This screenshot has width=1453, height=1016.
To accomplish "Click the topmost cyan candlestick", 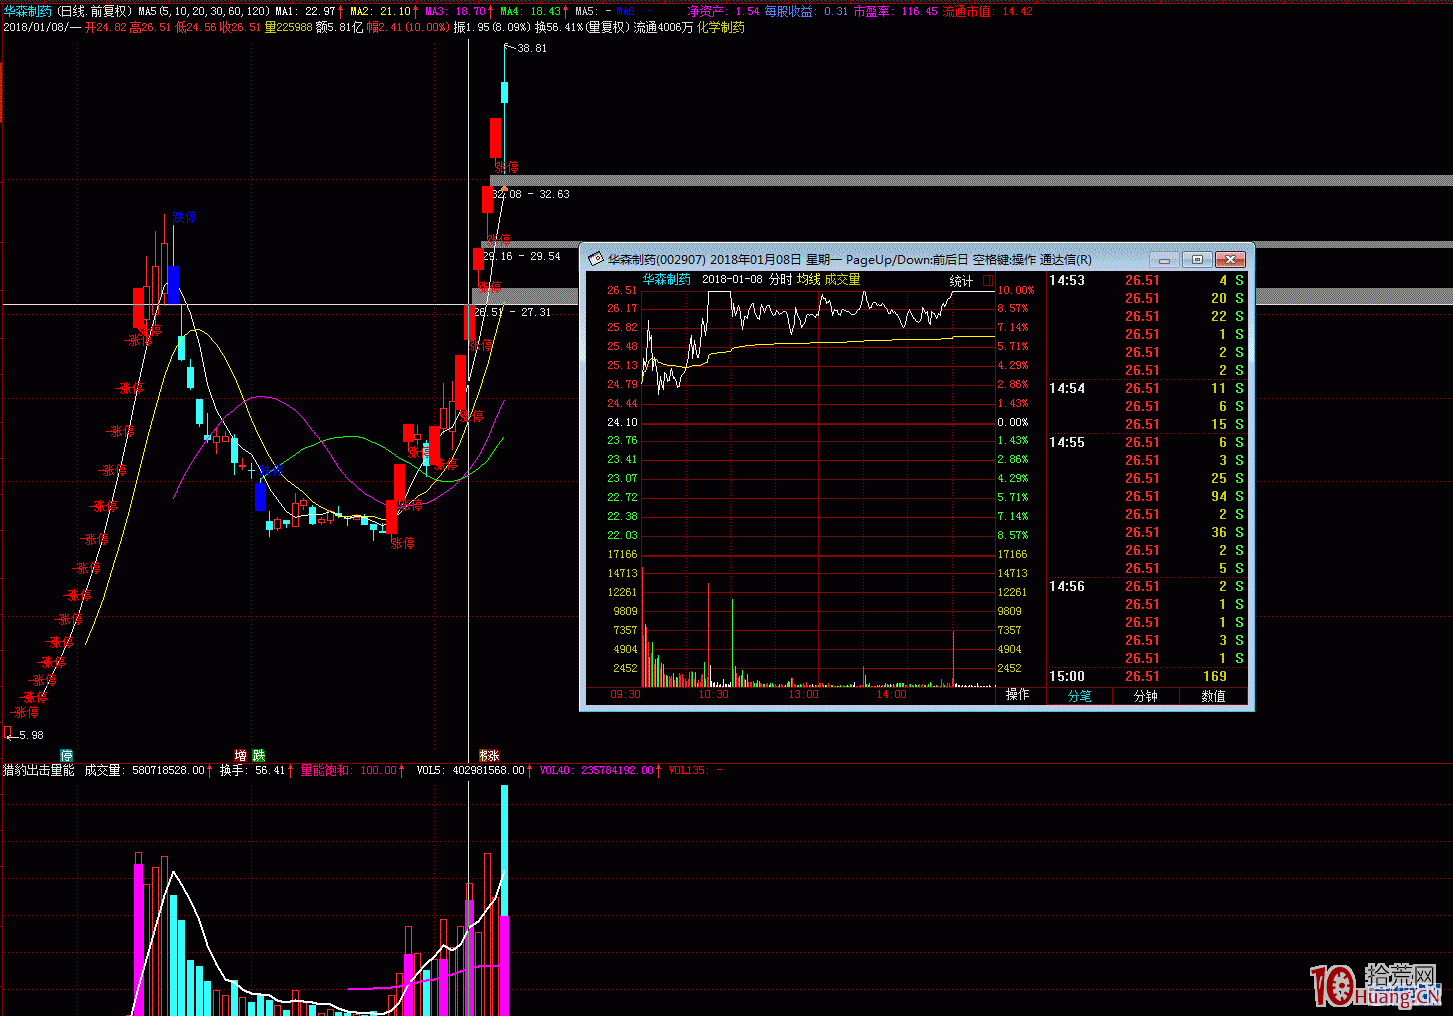I will (x=505, y=93).
